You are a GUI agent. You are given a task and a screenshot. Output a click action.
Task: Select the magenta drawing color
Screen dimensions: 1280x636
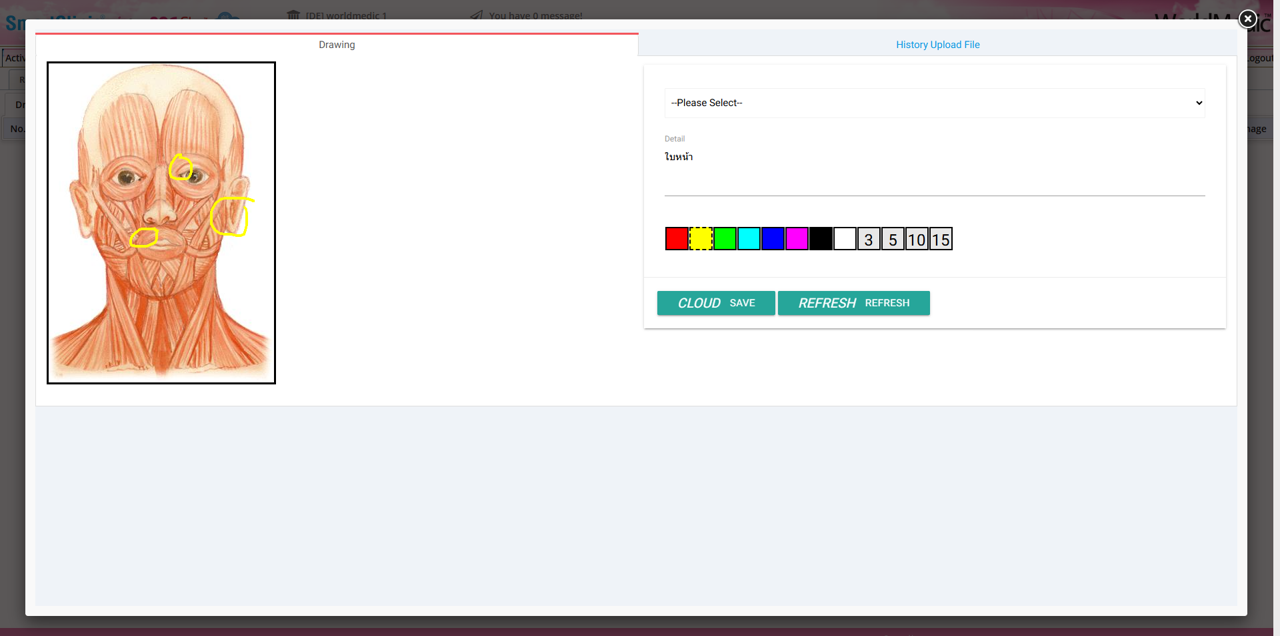coord(797,239)
